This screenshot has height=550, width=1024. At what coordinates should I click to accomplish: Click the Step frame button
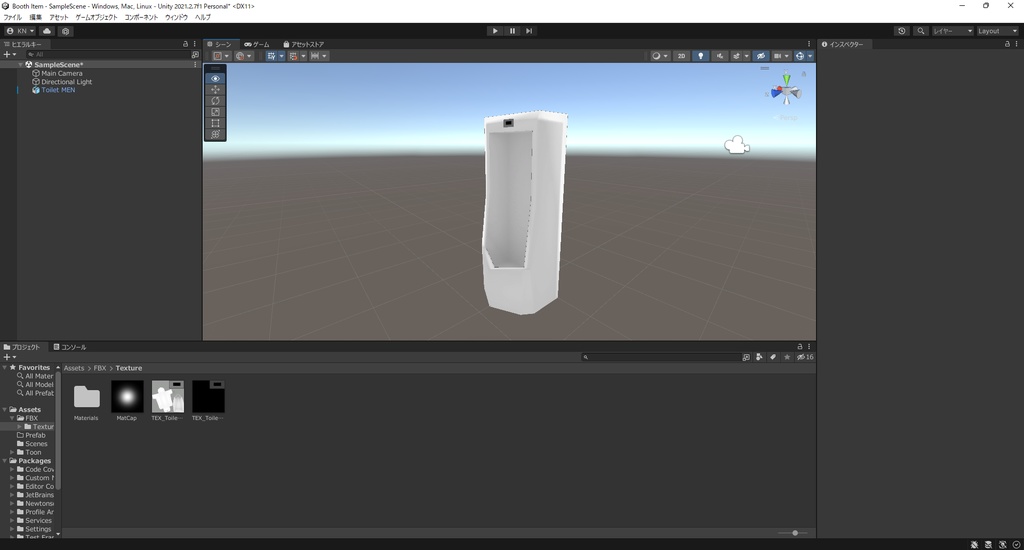(529, 31)
